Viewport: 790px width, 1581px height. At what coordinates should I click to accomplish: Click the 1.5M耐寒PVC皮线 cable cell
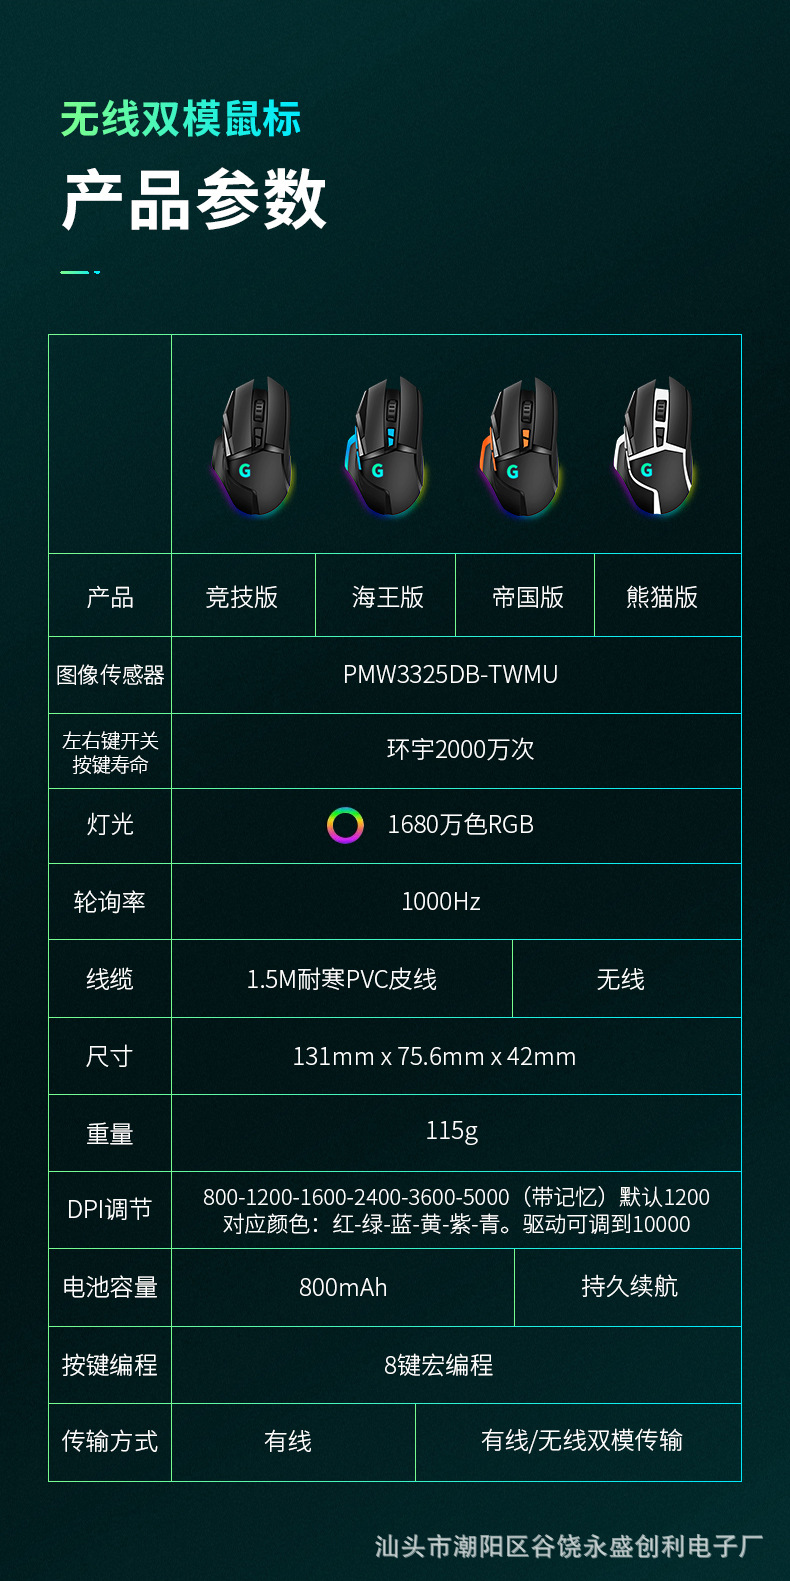(342, 979)
